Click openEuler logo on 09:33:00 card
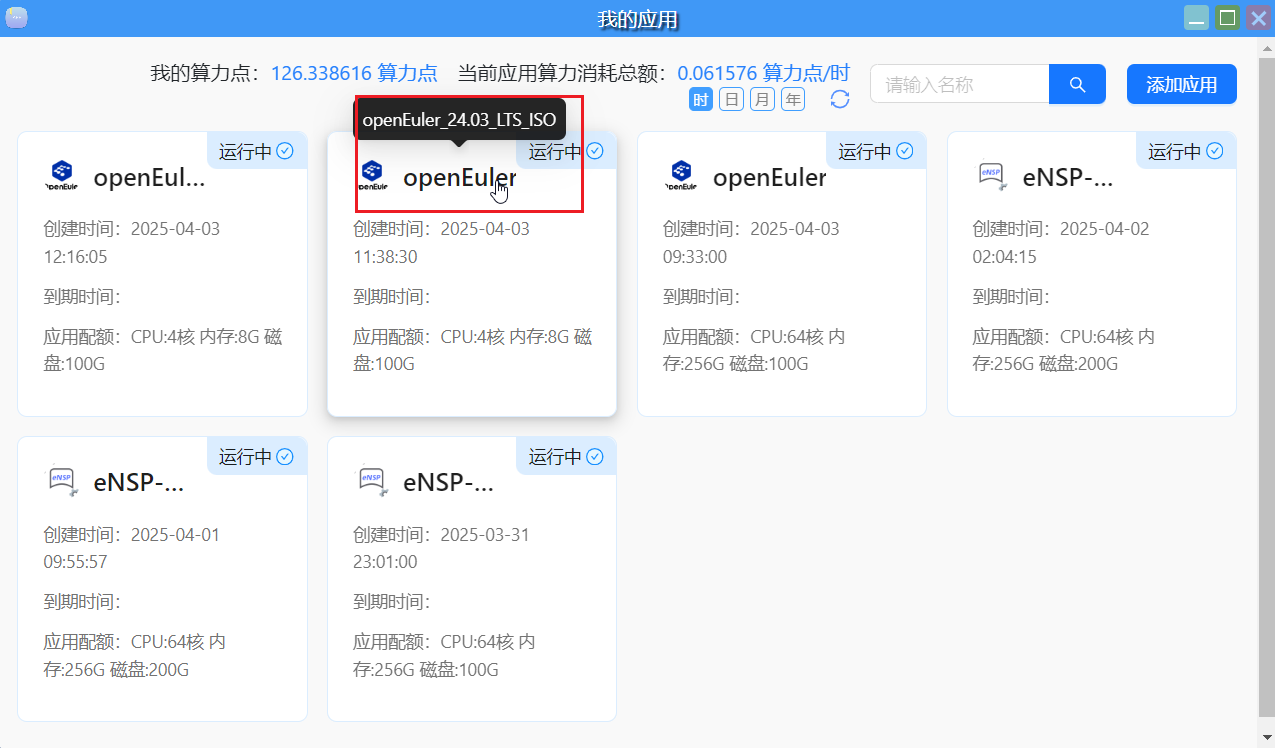The width and height of the screenshot is (1275, 748). tap(682, 175)
